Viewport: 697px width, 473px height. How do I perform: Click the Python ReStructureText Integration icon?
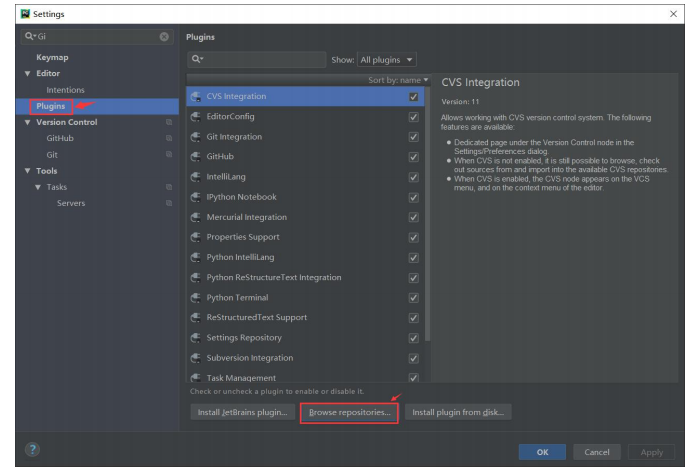click(196, 278)
